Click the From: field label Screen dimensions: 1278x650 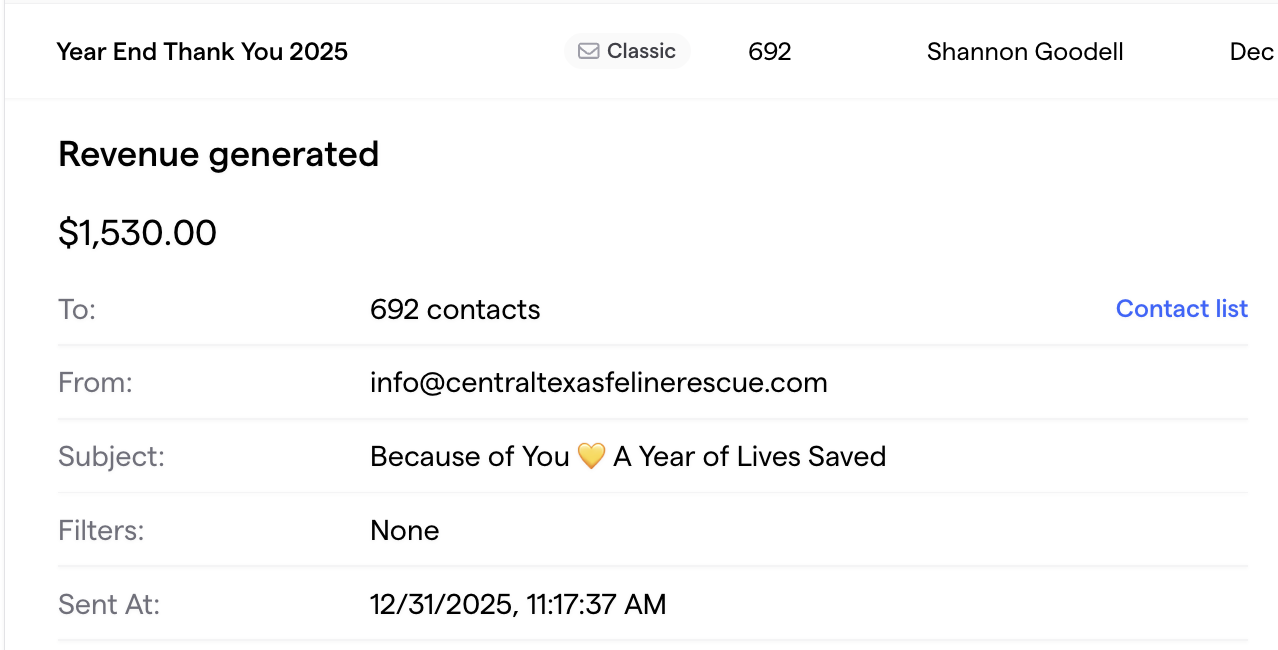[95, 383]
